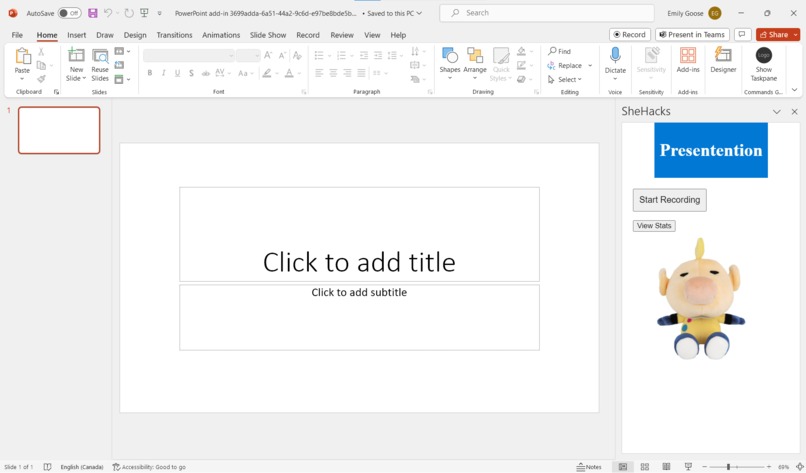Viewport: 806px width, 473px height.
Task: Switch to the Animations tab
Action: (221, 35)
